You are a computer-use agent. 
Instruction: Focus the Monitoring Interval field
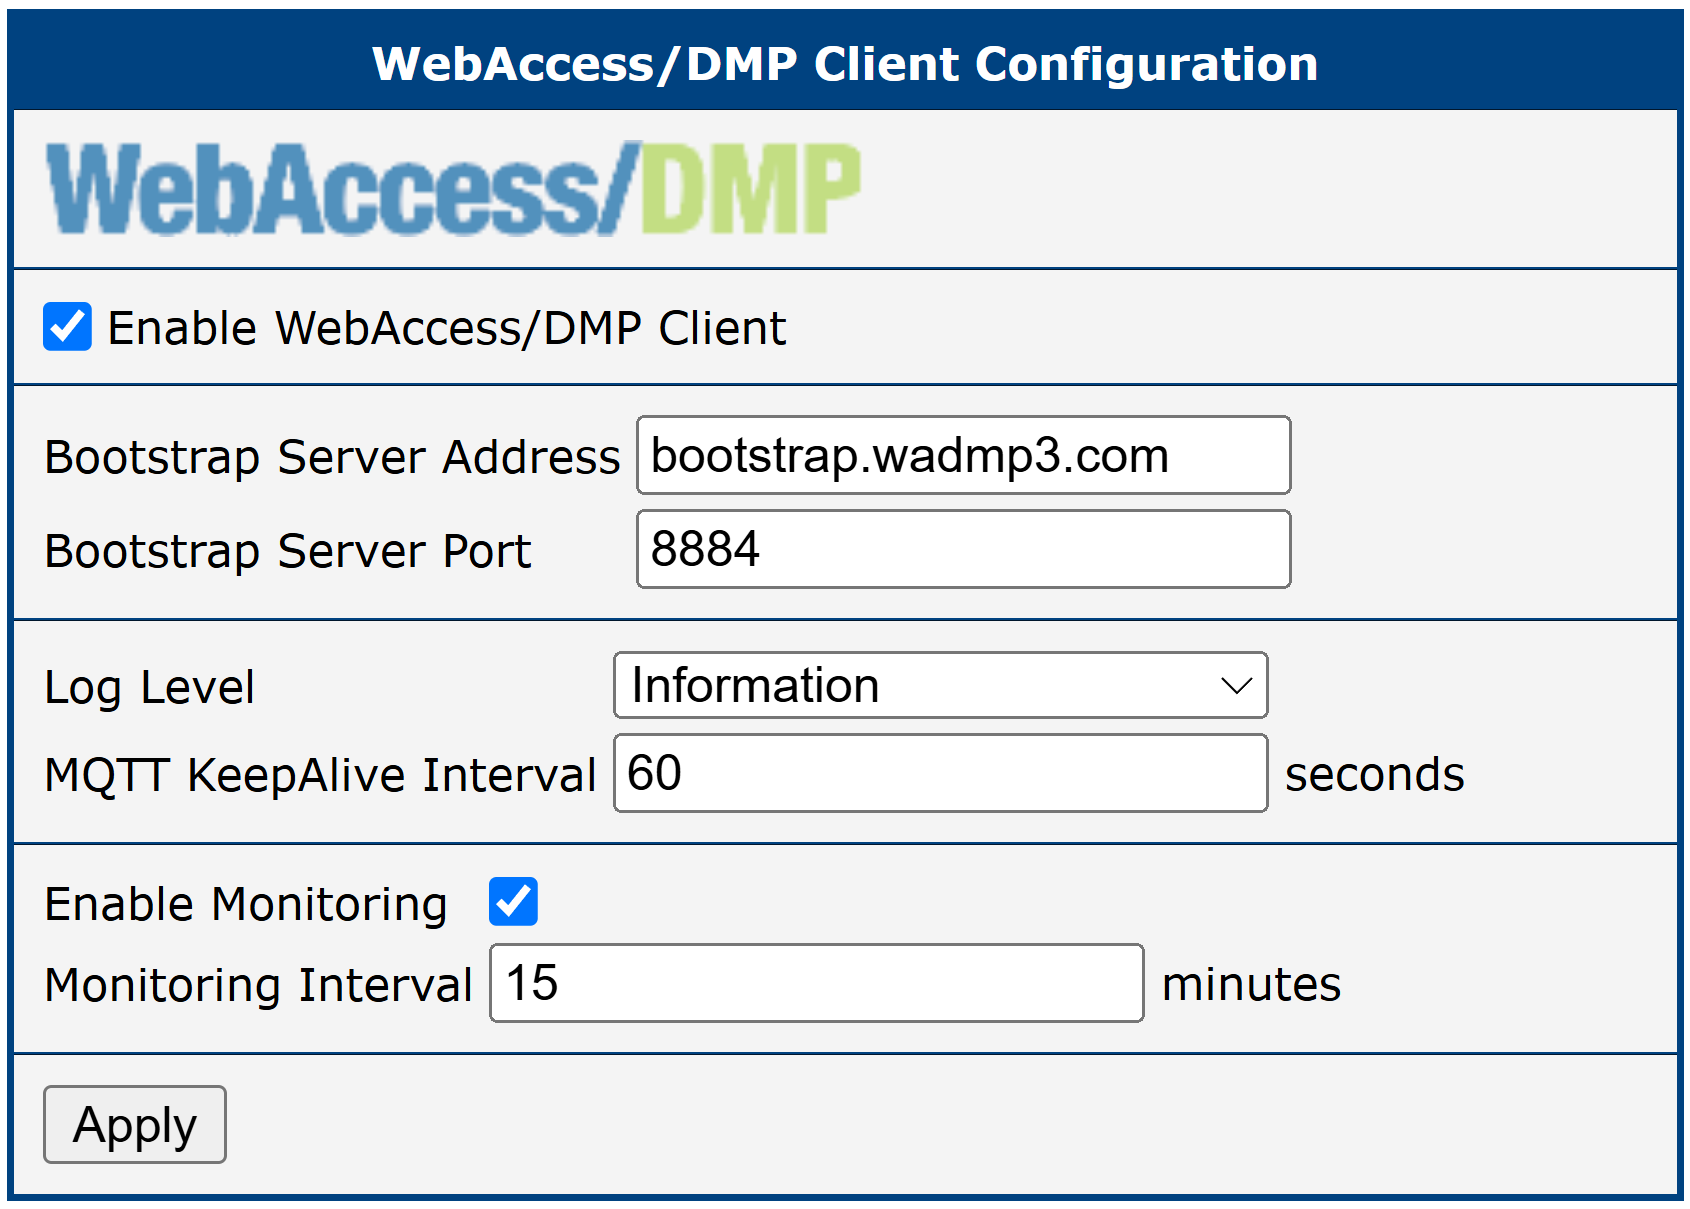pos(816,983)
